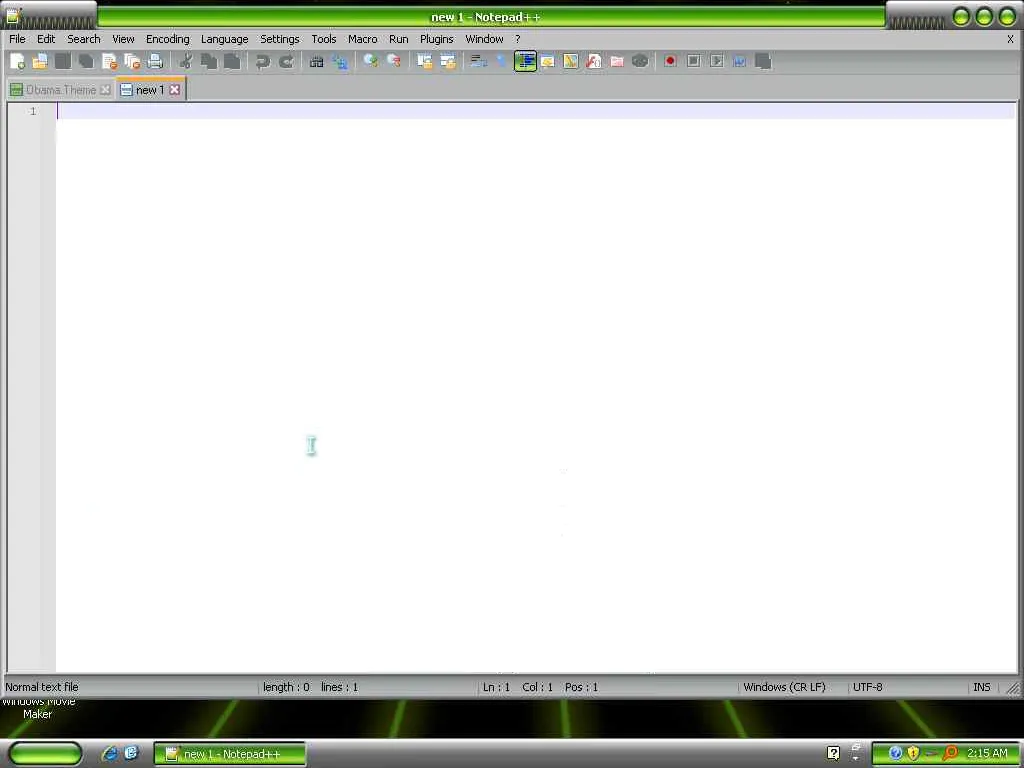This screenshot has width=1024, height=768.
Task: Click the Save All toolbar icon
Action: click(x=86, y=61)
